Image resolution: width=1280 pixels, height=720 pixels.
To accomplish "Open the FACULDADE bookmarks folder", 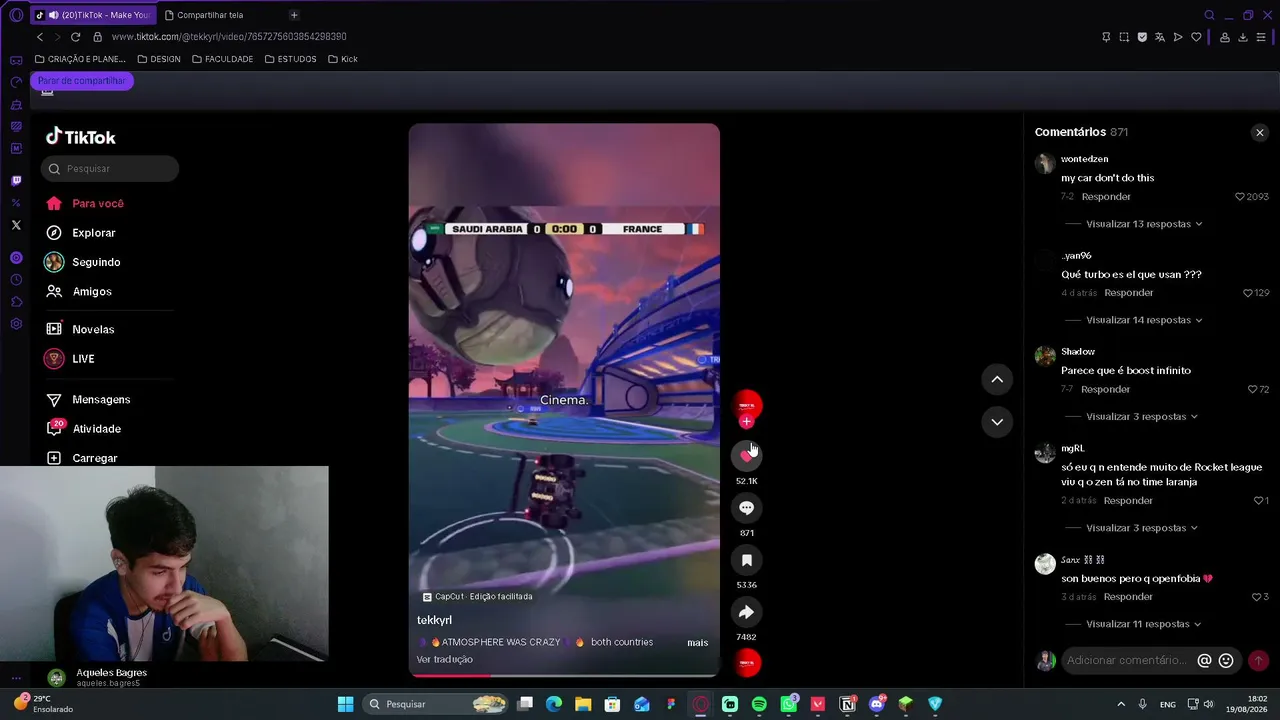I will (x=222, y=59).
